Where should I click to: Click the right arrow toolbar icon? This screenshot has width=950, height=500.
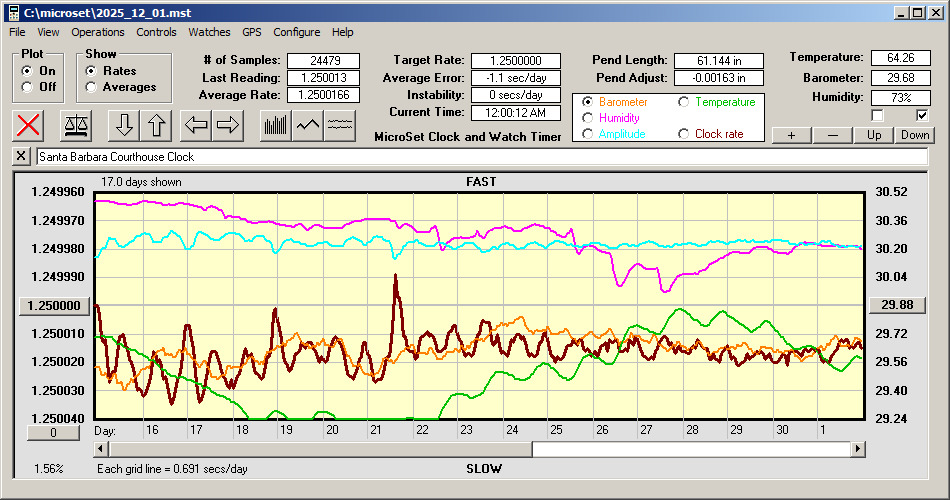point(229,125)
